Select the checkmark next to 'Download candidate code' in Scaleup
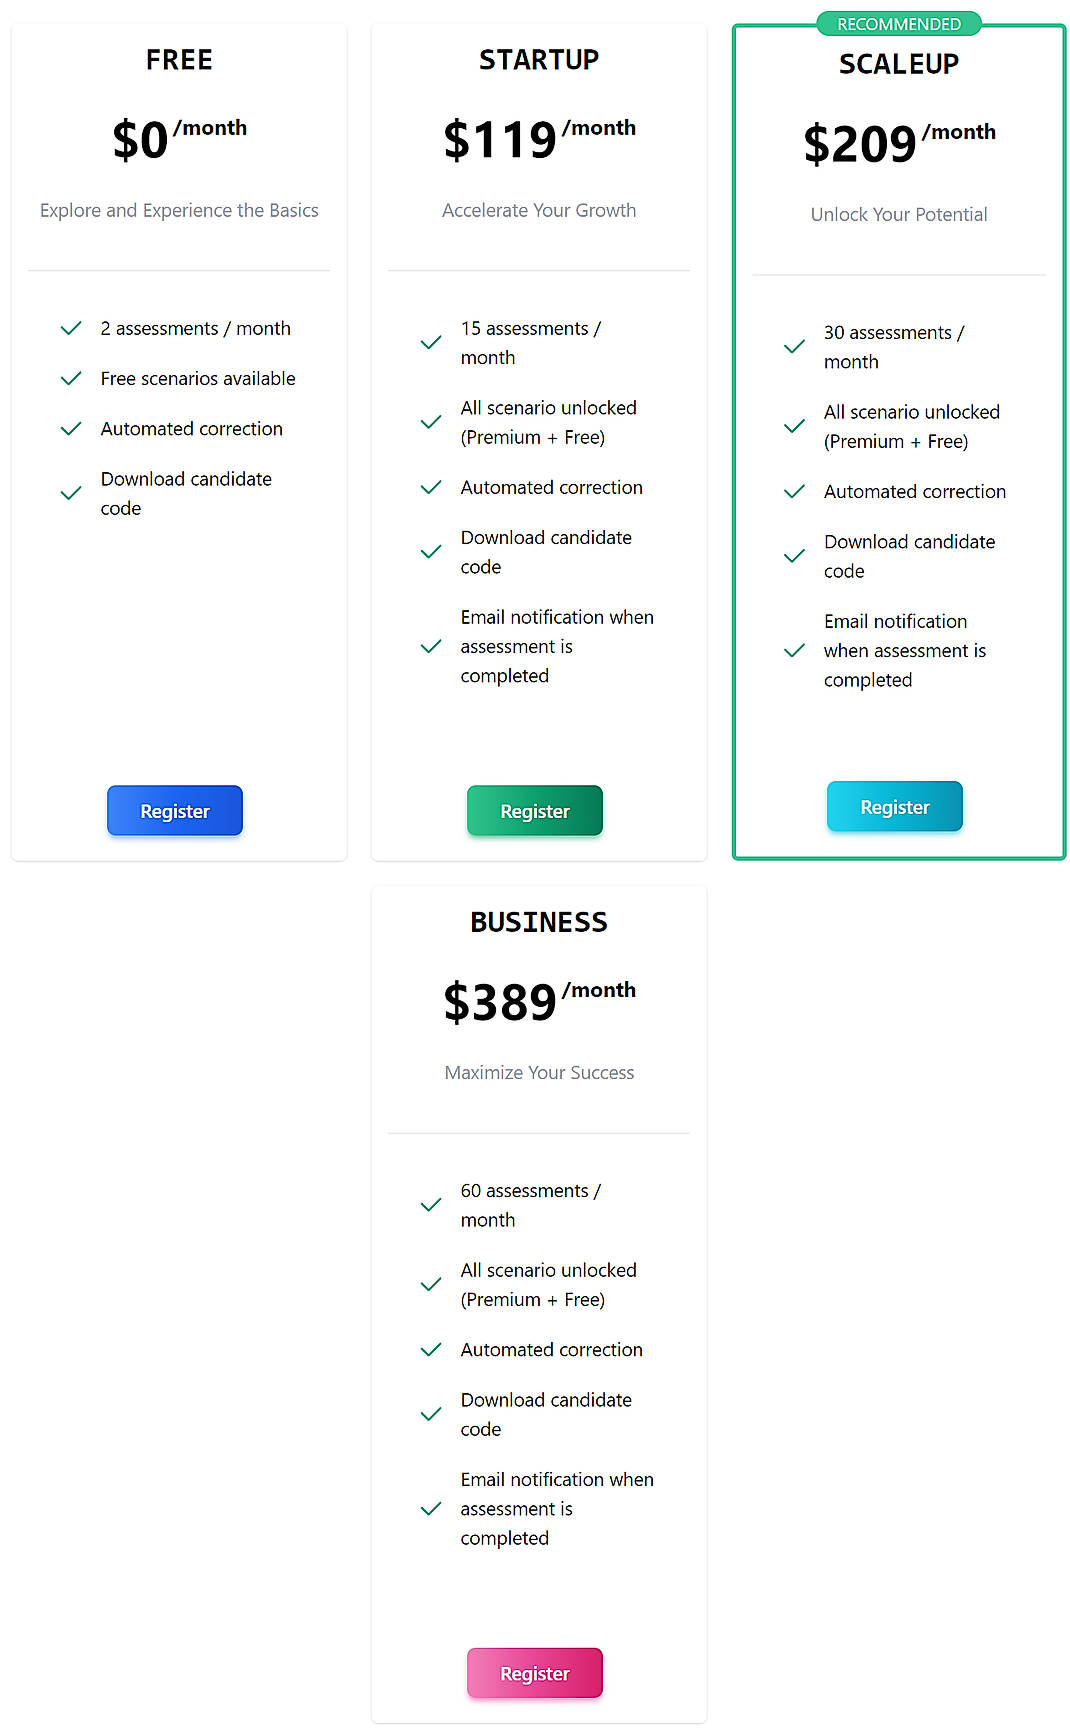The width and height of the screenshot is (1070, 1733). coord(793,556)
